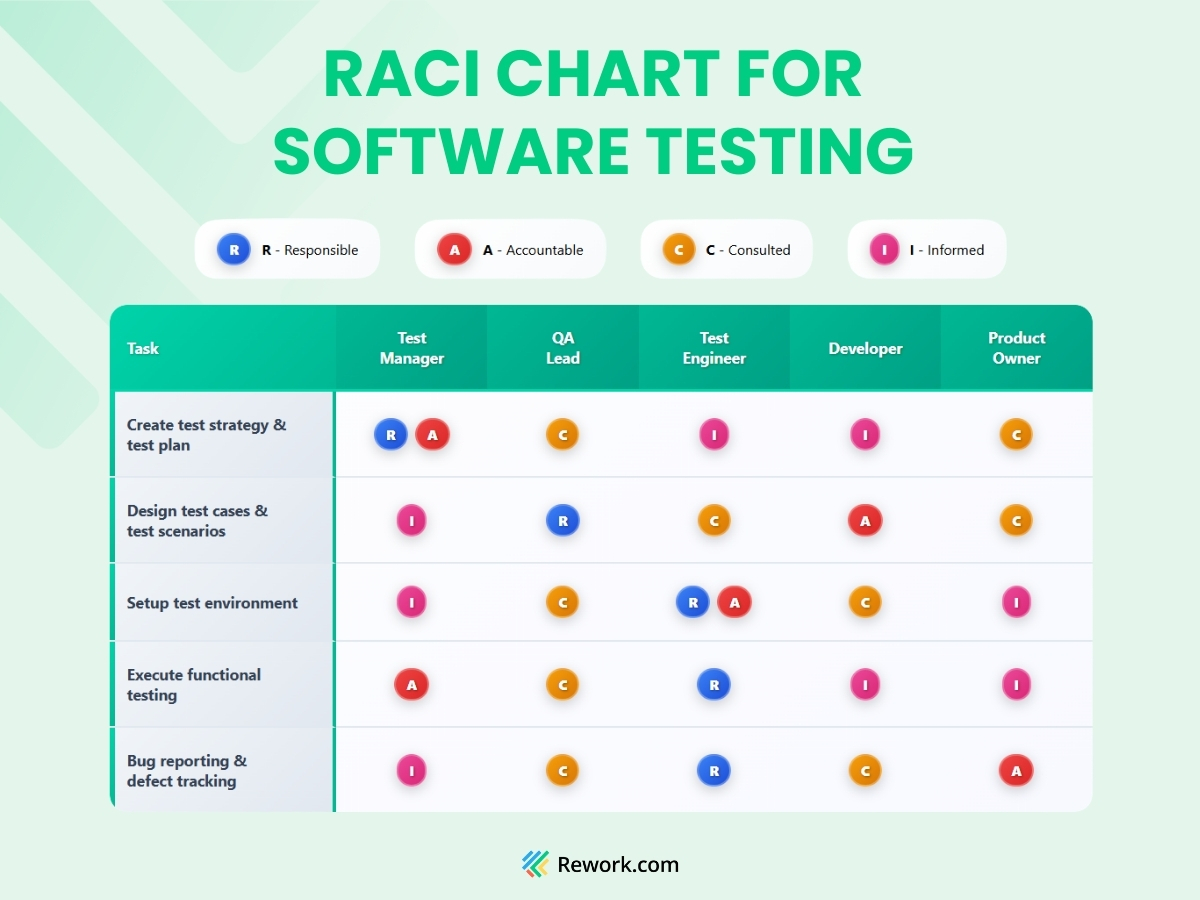Image resolution: width=1200 pixels, height=900 pixels.
Task: Click QA Lead's C badge in Create test strategy row
Action: 563,435
